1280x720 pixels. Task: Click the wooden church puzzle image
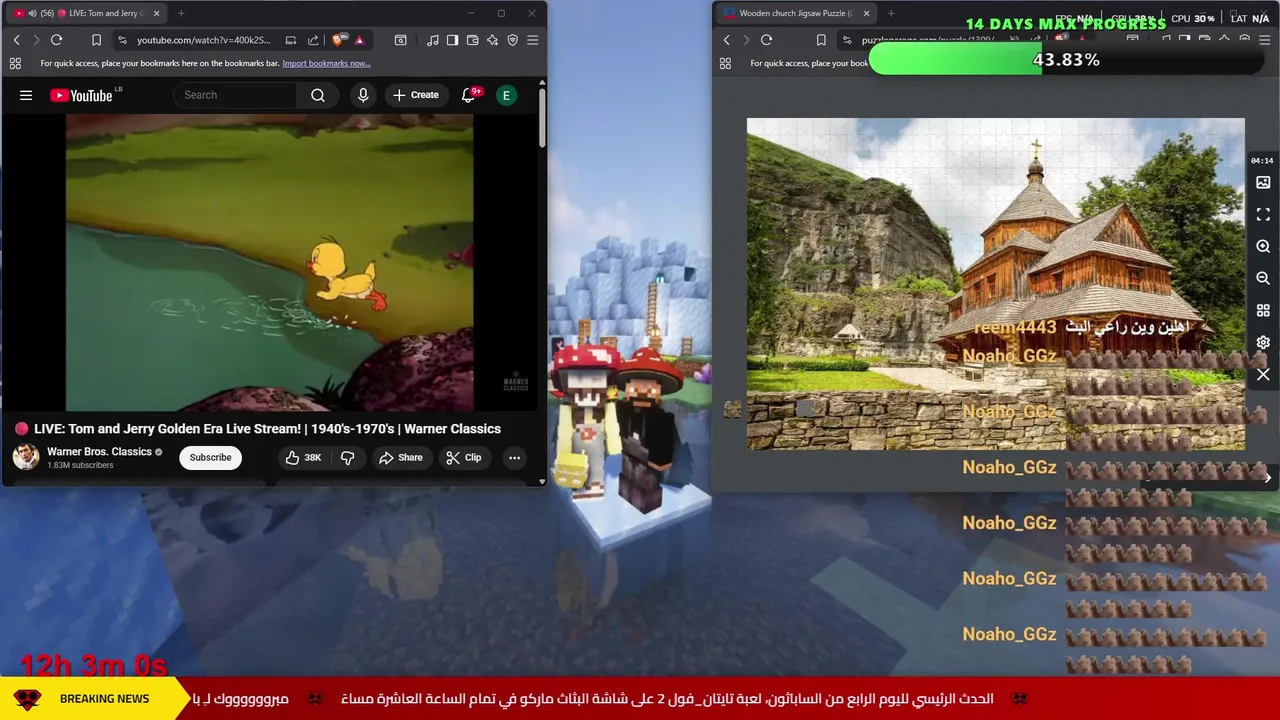(x=995, y=284)
